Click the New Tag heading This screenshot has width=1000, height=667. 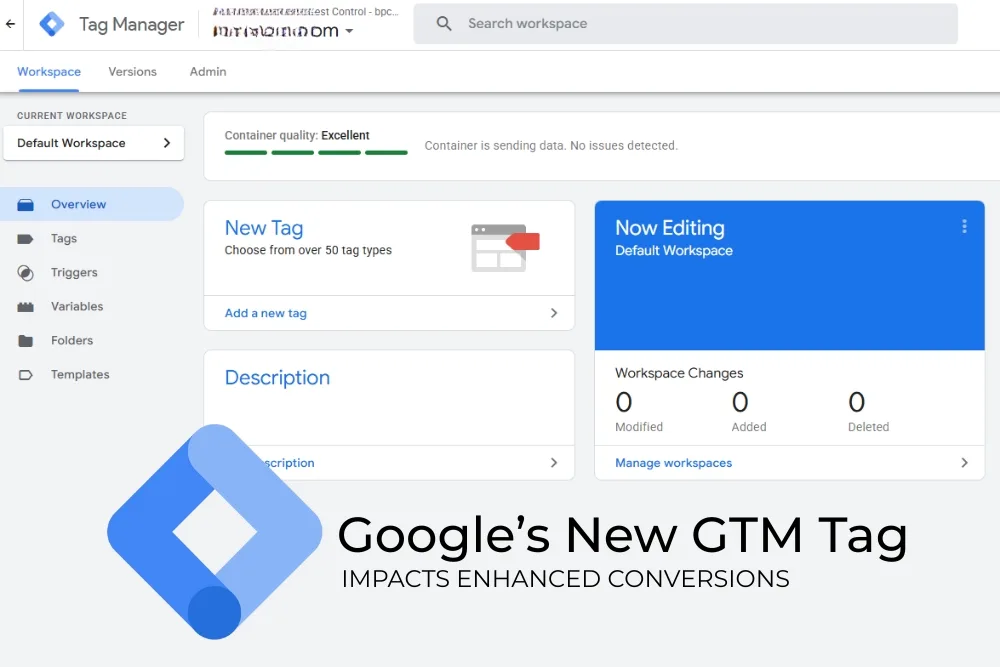click(x=264, y=228)
